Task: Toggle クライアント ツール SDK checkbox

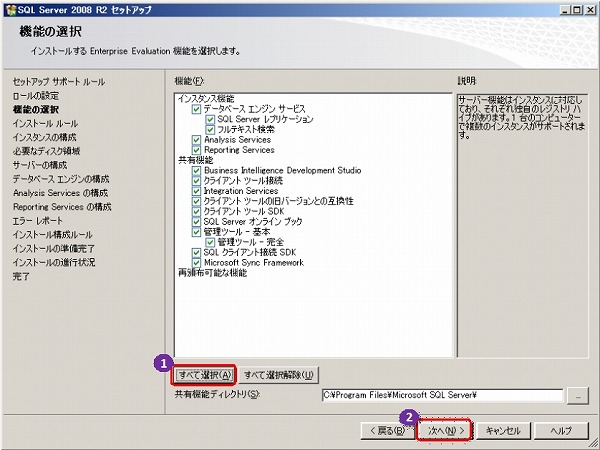Action: [196, 212]
